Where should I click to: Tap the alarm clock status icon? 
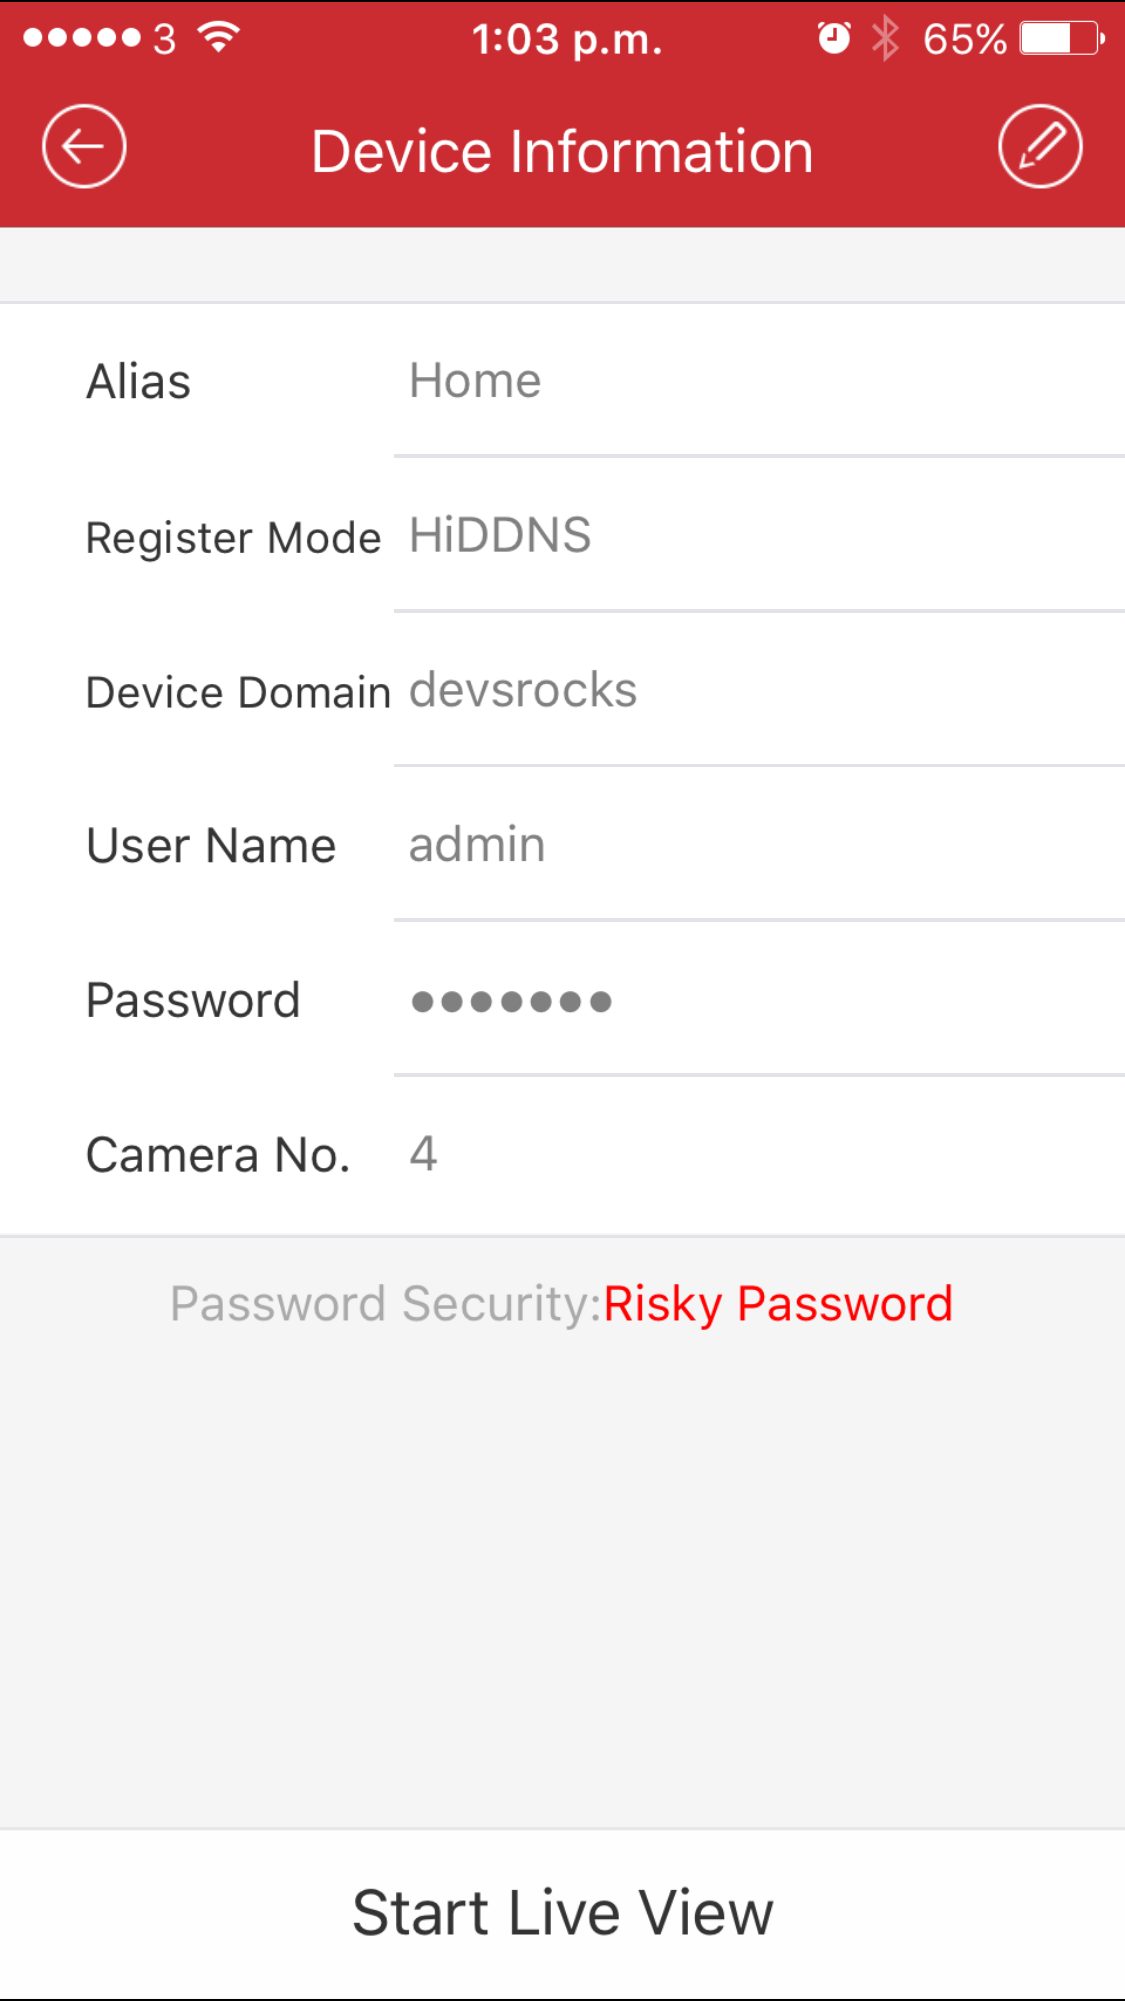tap(834, 39)
